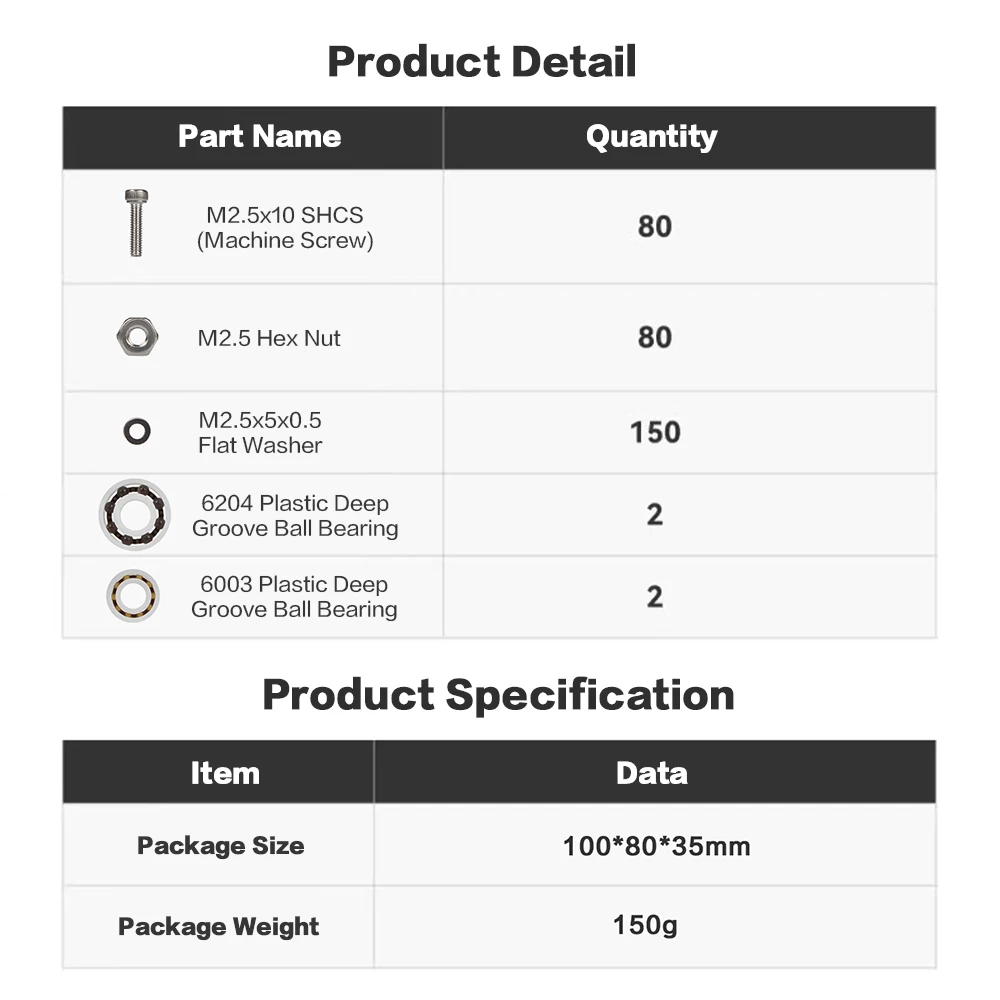Click the machine screw icon

[136, 223]
